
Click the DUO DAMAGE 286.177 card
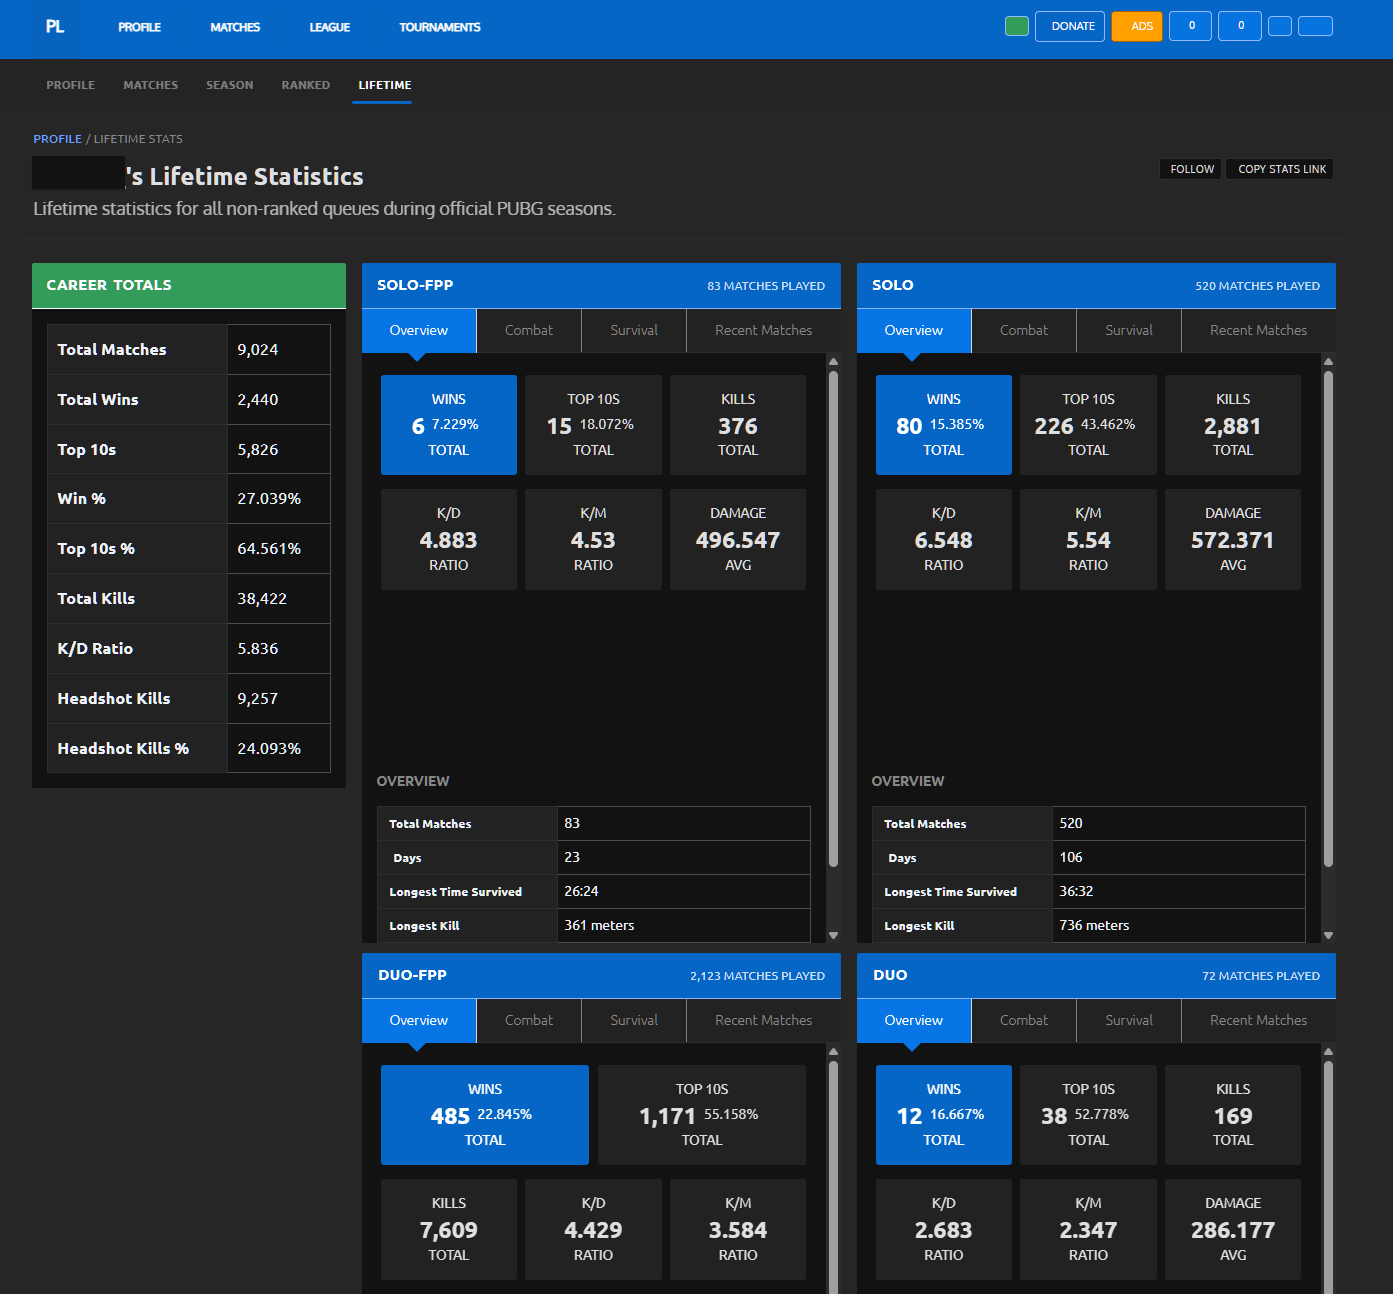(x=1233, y=1229)
